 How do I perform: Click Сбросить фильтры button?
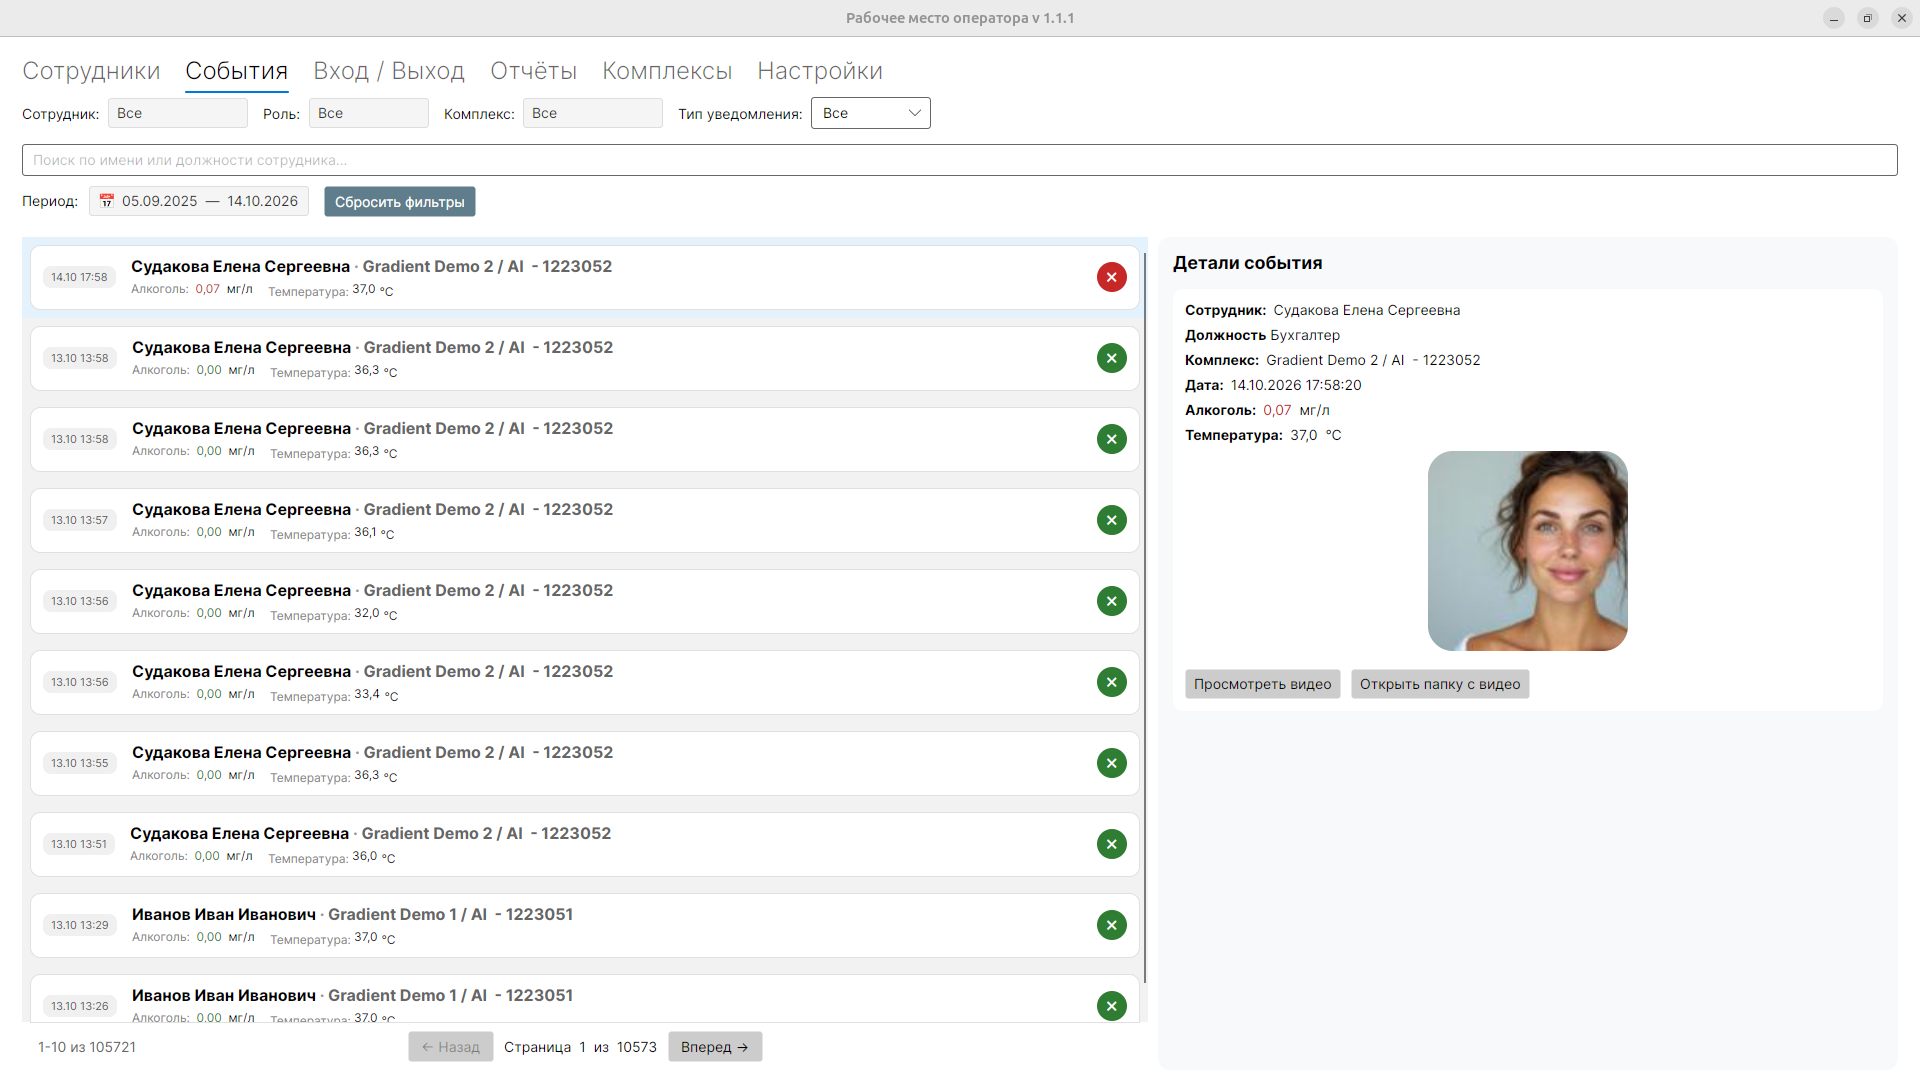click(x=400, y=202)
